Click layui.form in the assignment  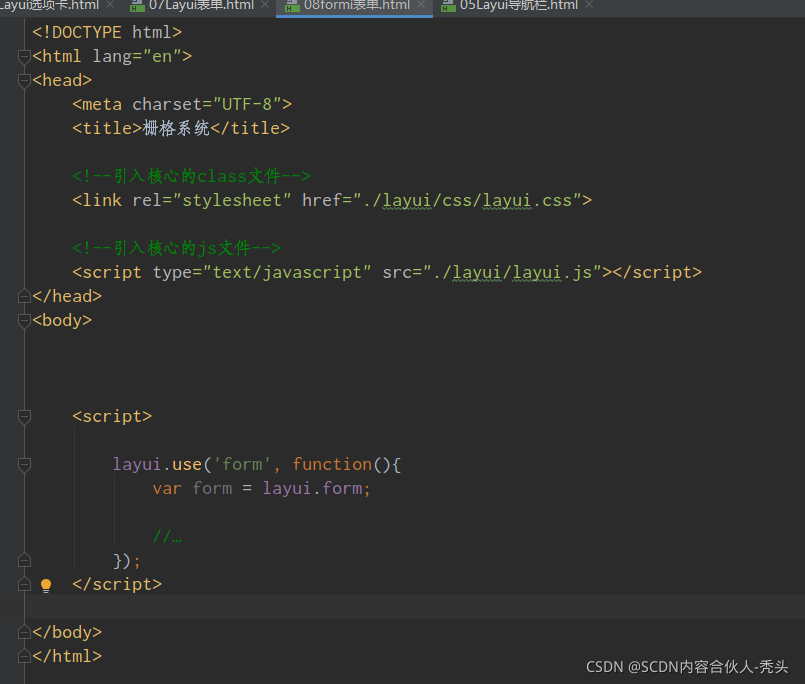[x=312, y=488]
